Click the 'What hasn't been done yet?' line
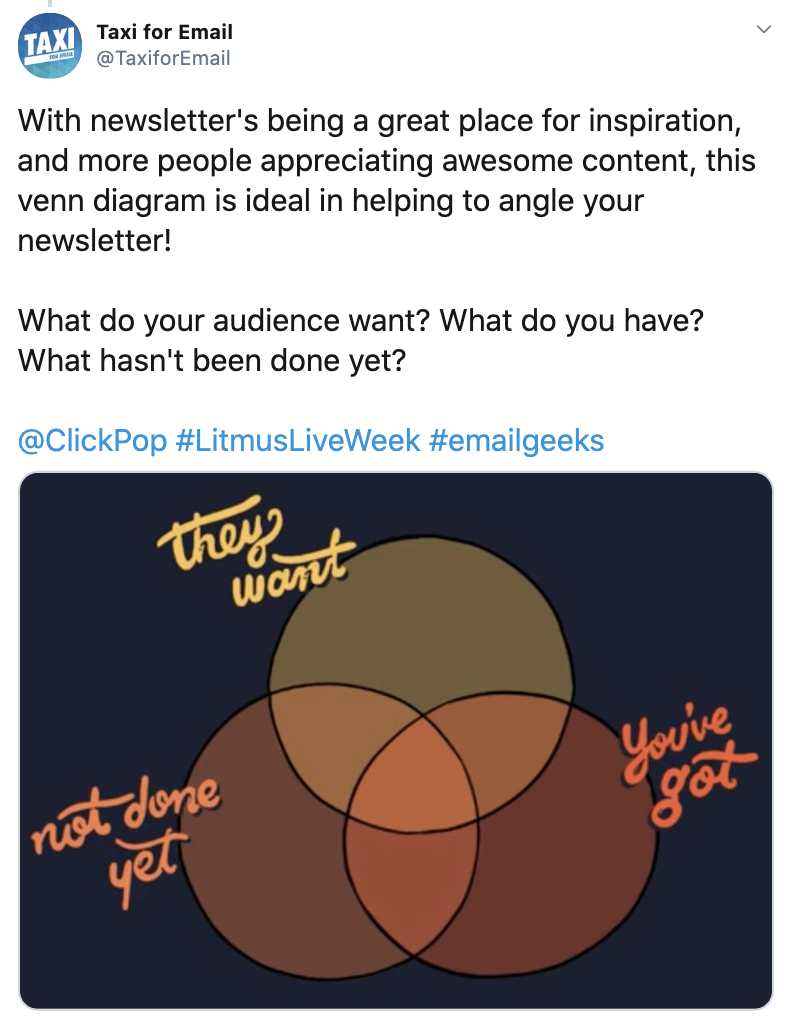The width and height of the screenshot is (788, 1018). 212,360
